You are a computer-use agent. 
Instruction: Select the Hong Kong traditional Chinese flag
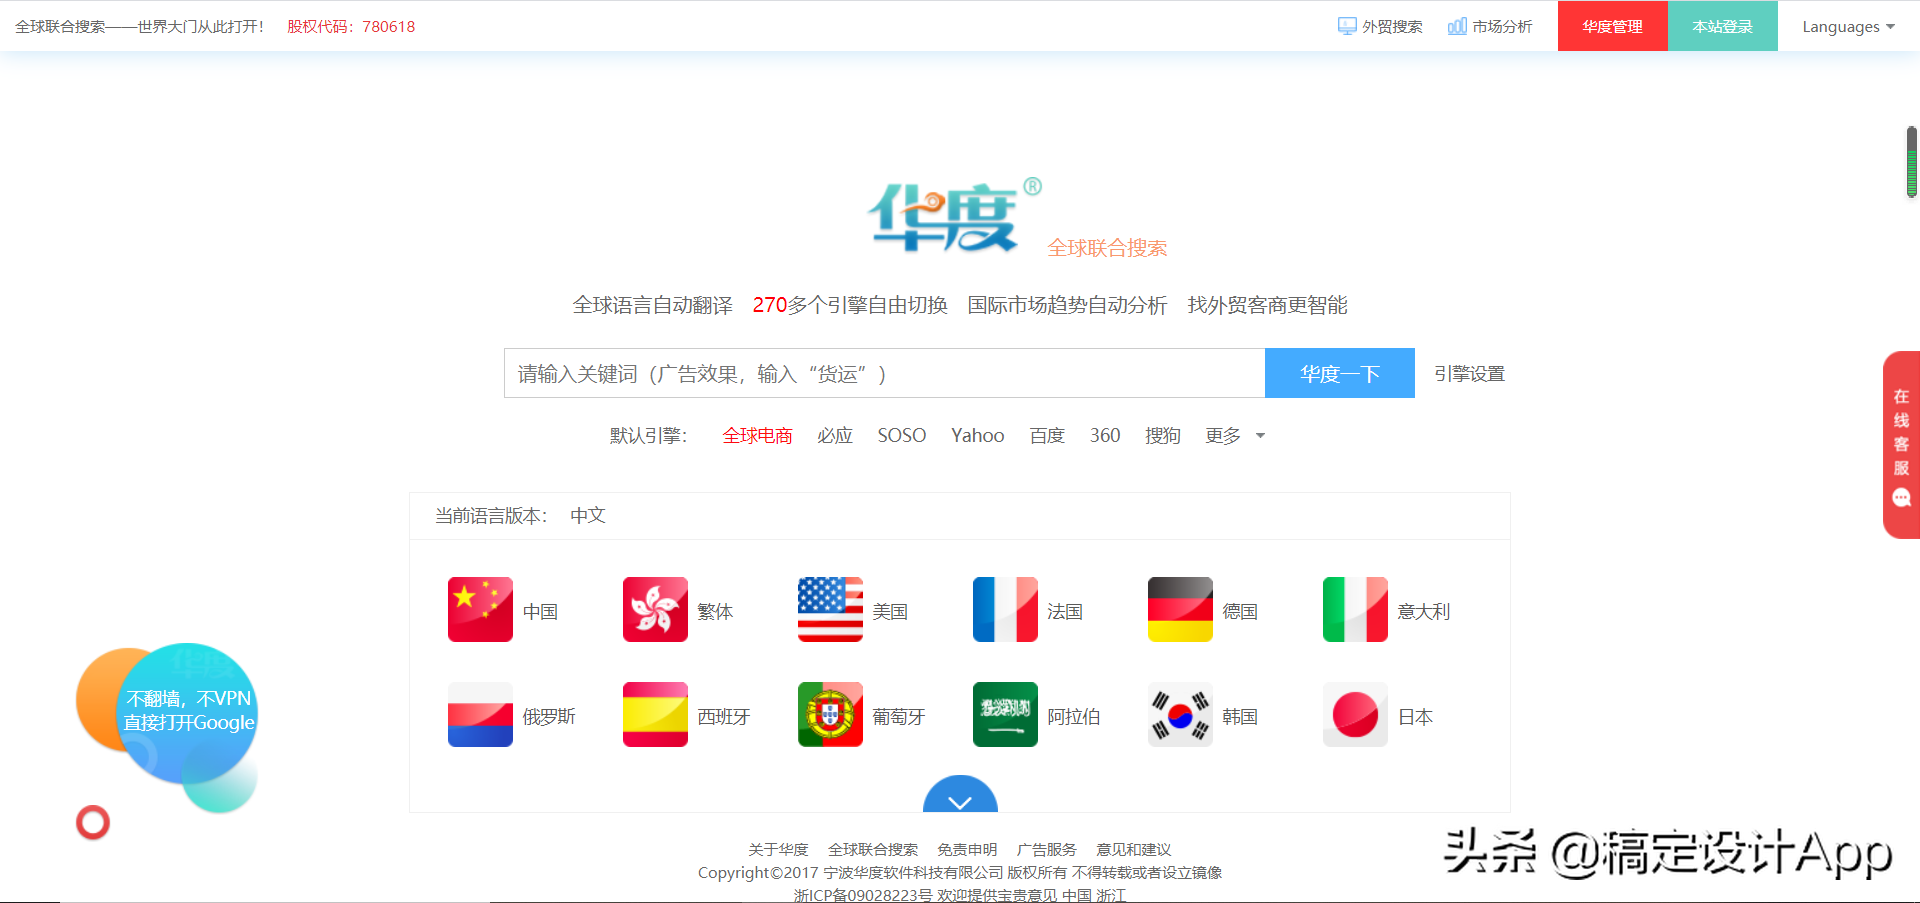(655, 609)
